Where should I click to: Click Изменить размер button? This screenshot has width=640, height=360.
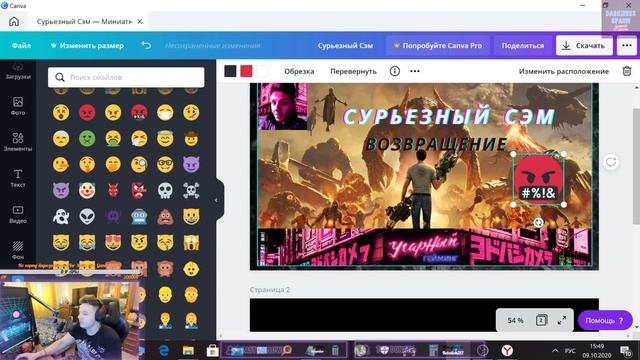point(87,45)
